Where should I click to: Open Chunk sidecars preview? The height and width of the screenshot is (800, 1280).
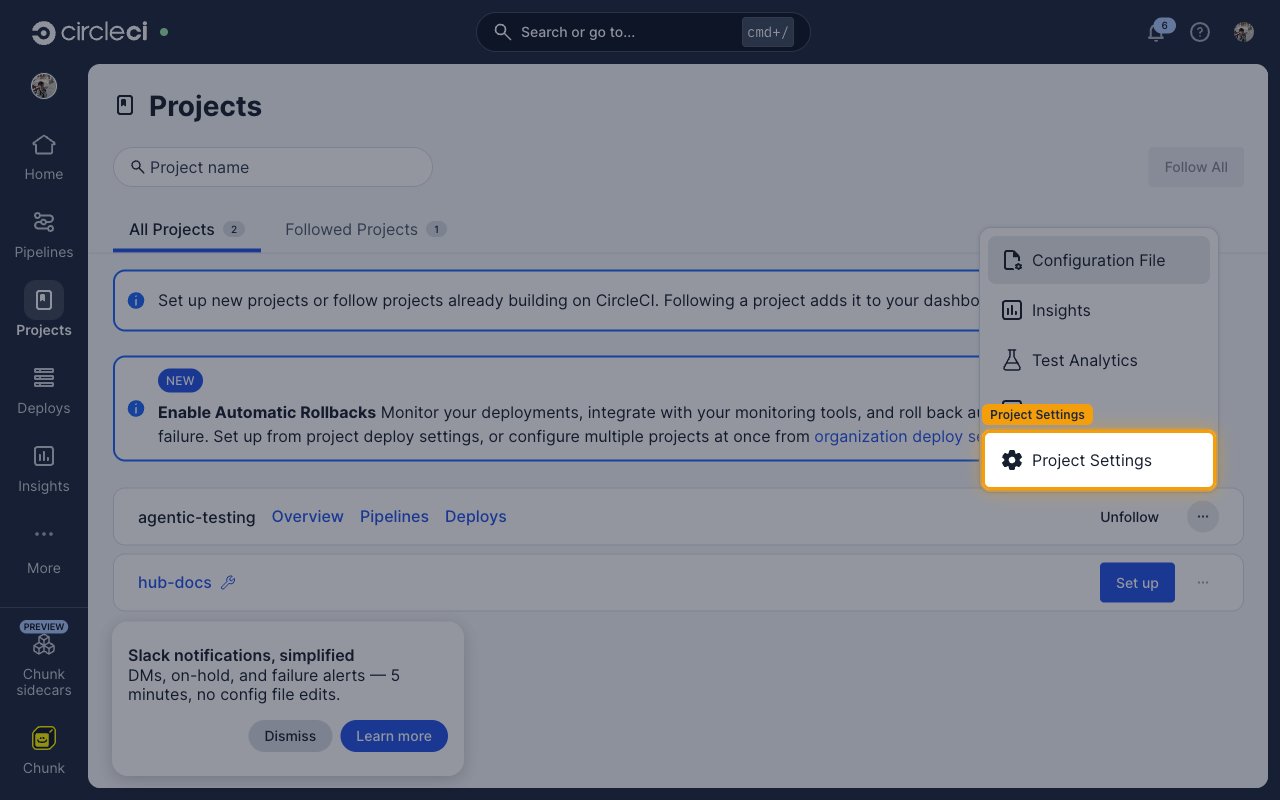click(44, 659)
